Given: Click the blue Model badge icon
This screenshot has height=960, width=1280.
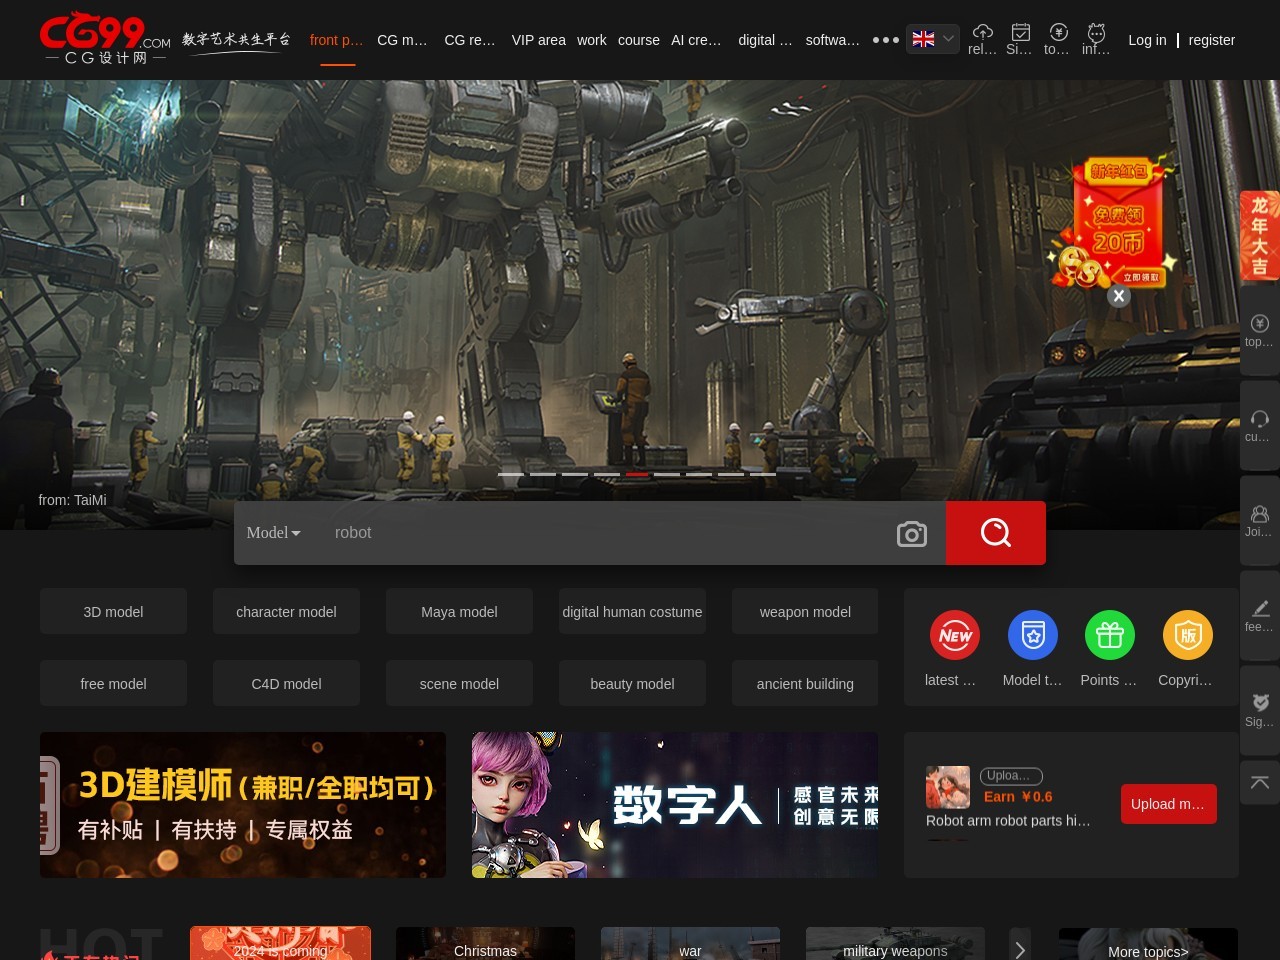Looking at the screenshot, I should point(1032,635).
